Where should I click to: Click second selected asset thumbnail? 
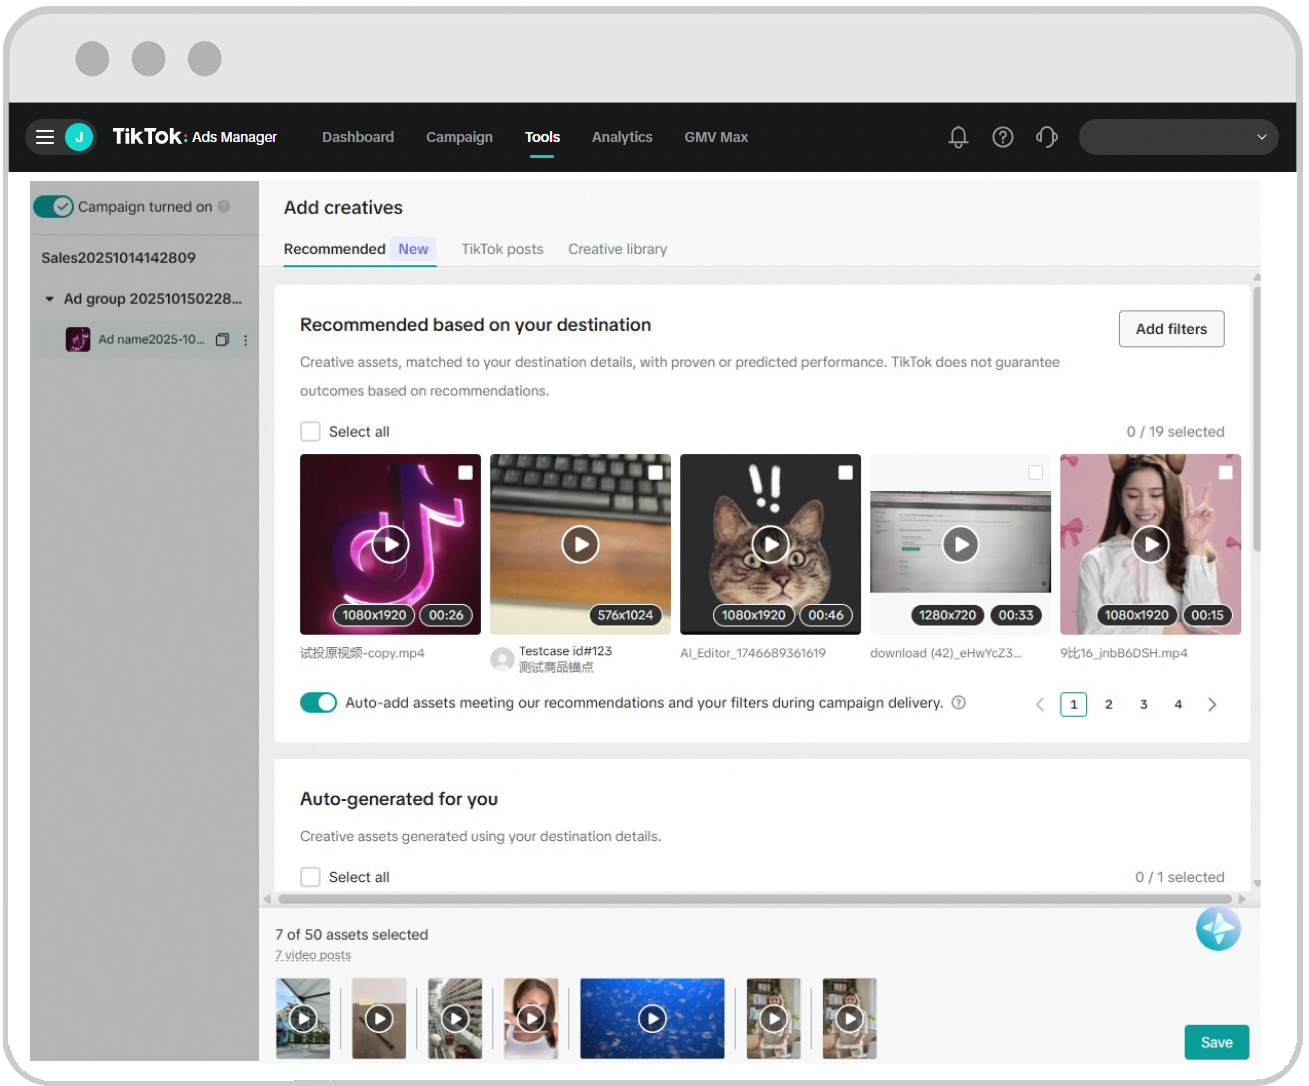pyautogui.click(x=379, y=1018)
